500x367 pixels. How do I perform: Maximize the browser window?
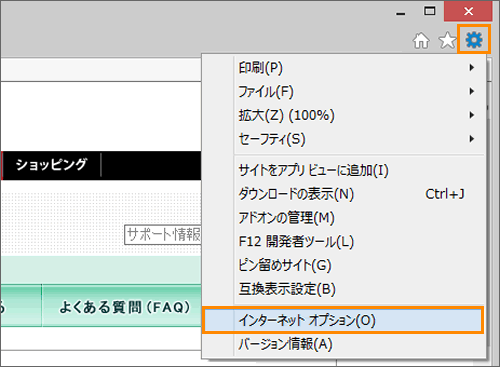coord(429,12)
